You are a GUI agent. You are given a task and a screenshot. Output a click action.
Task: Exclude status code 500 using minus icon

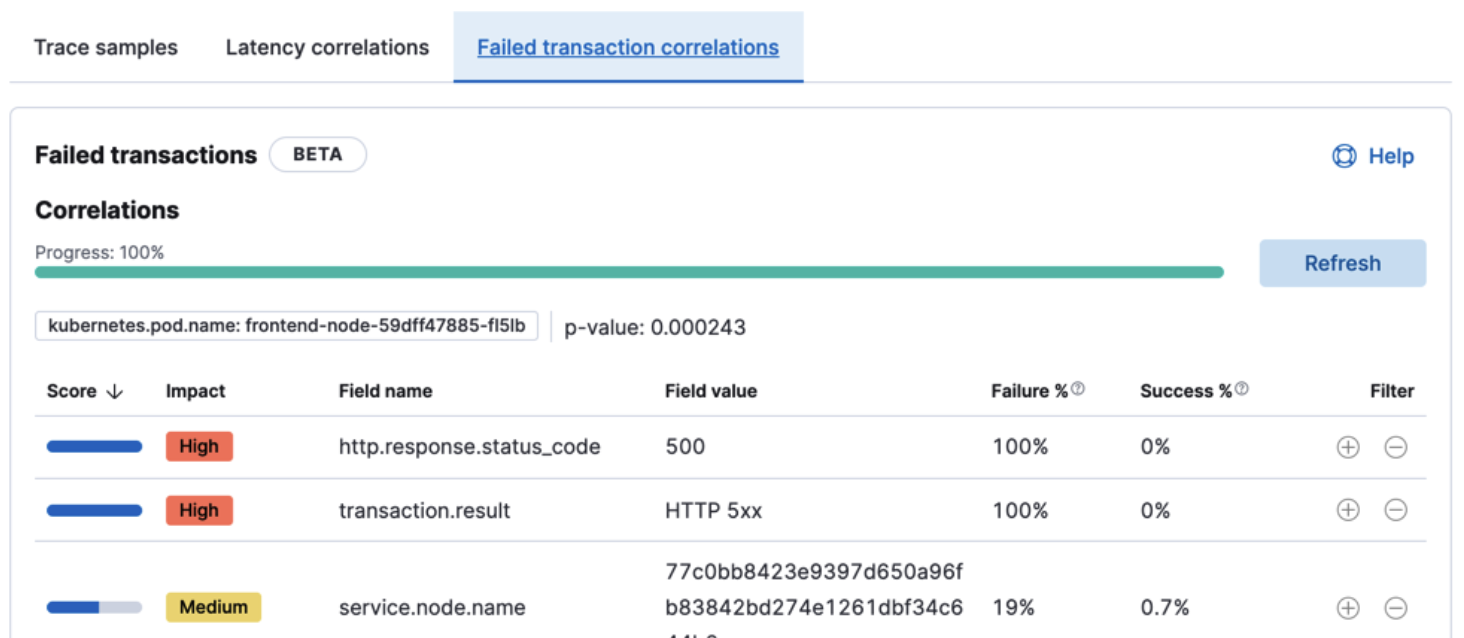(x=1397, y=447)
